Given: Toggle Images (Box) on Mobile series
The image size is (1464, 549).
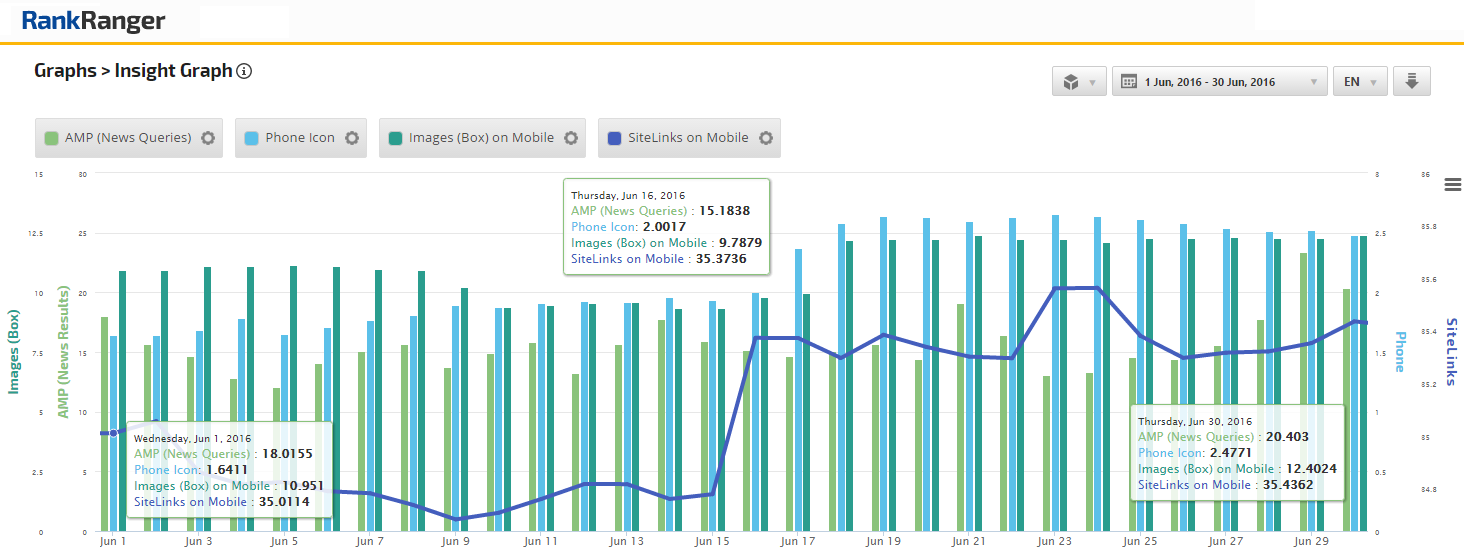Looking at the screenshot, I should pyautogui.click(x=480, y=138).
